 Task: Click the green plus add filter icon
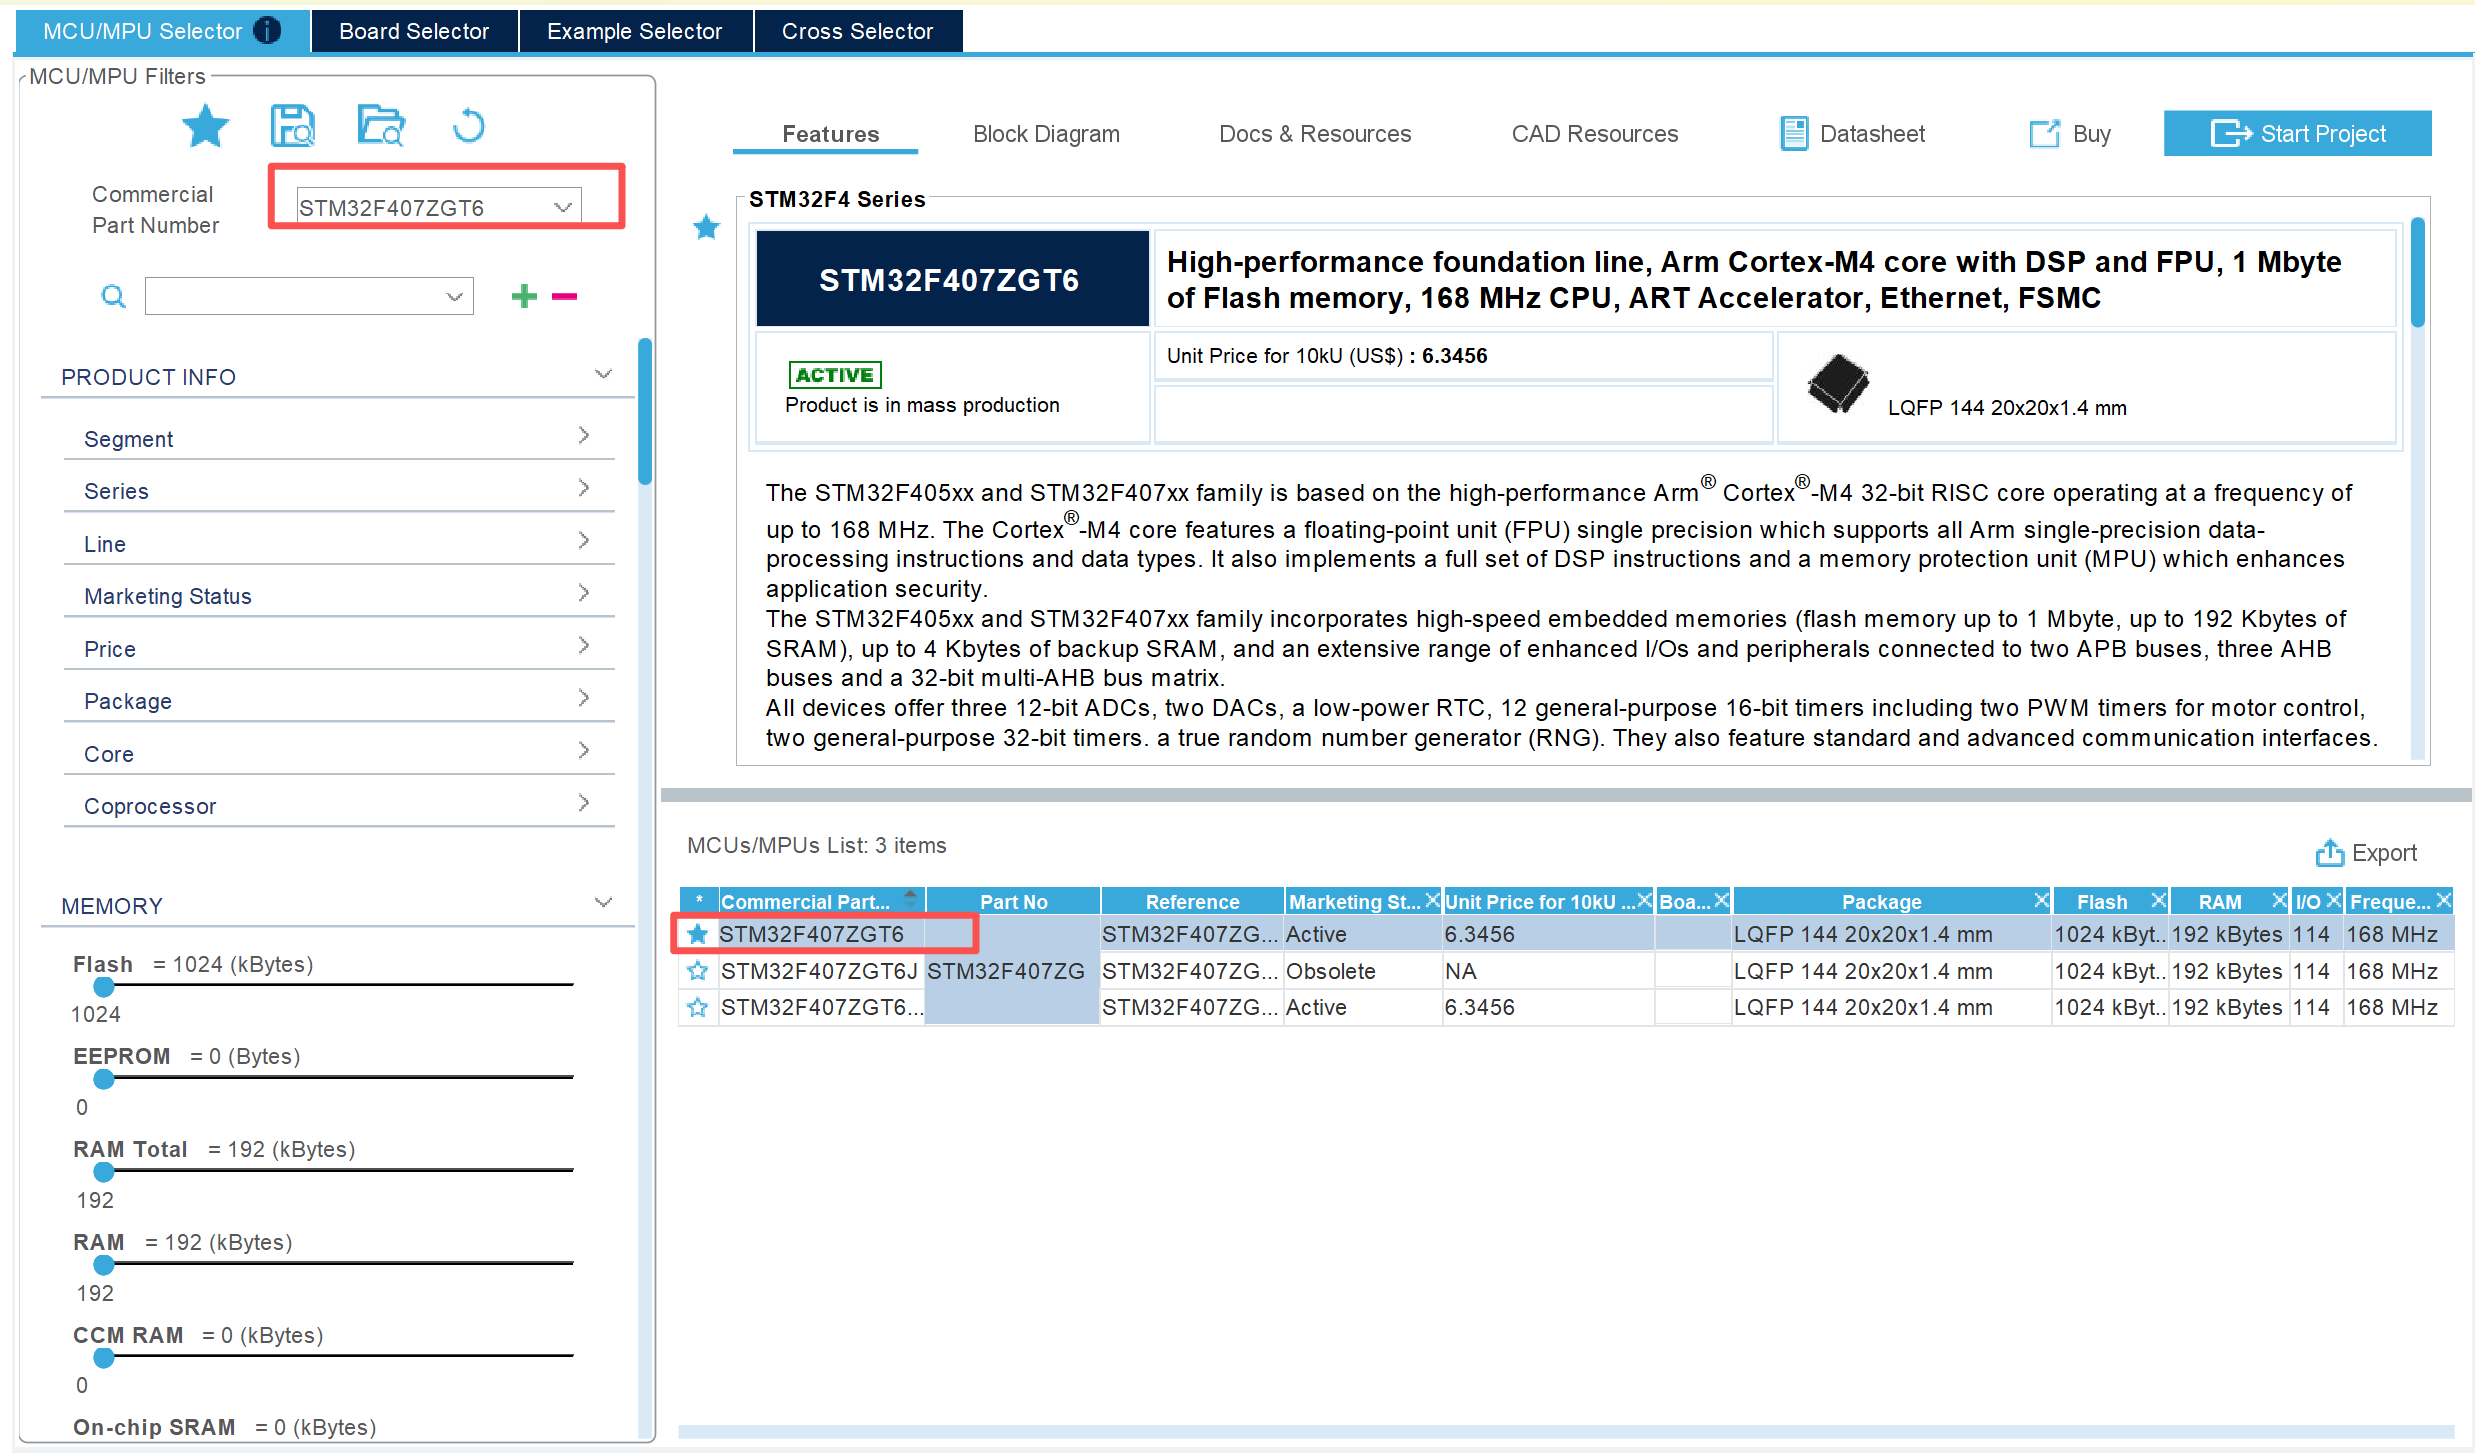(524, 296)
